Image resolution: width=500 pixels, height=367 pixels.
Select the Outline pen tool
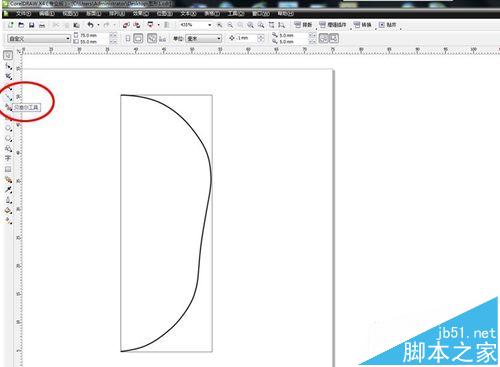(8, 200)
